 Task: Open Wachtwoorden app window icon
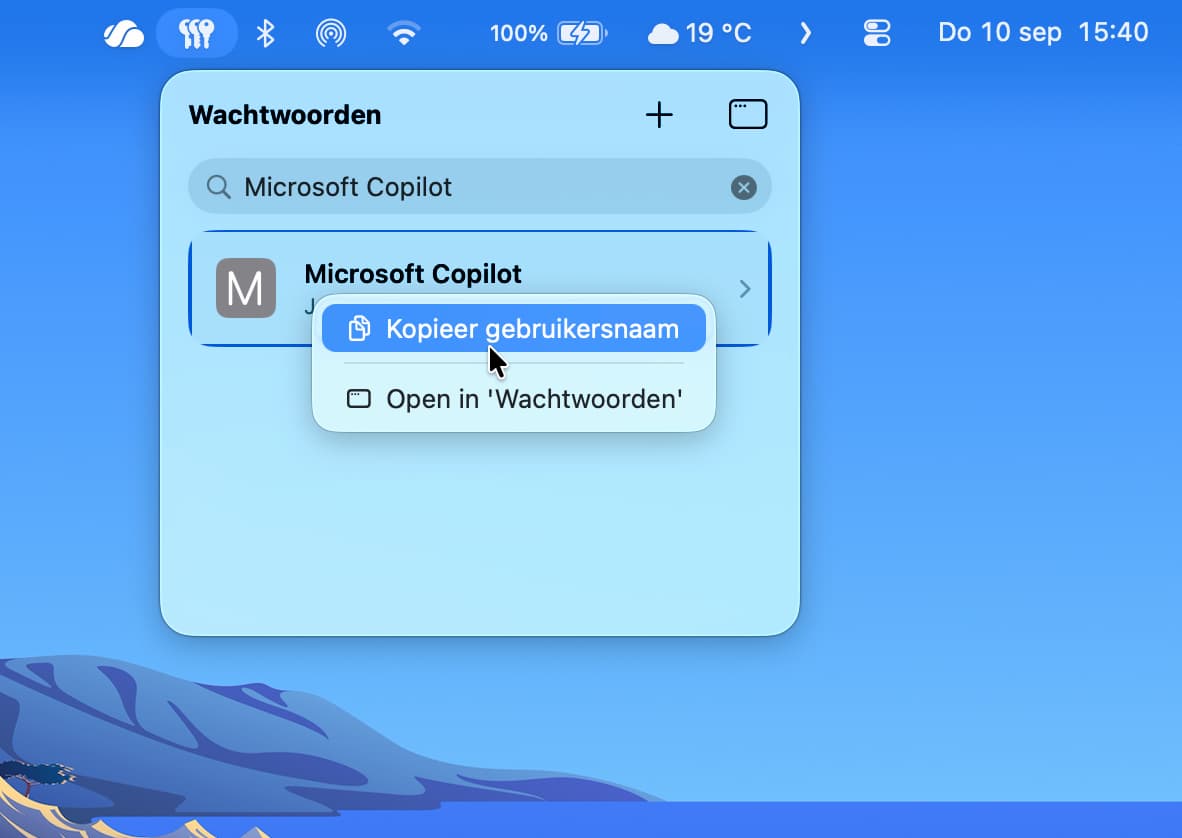tap(748, 115)
